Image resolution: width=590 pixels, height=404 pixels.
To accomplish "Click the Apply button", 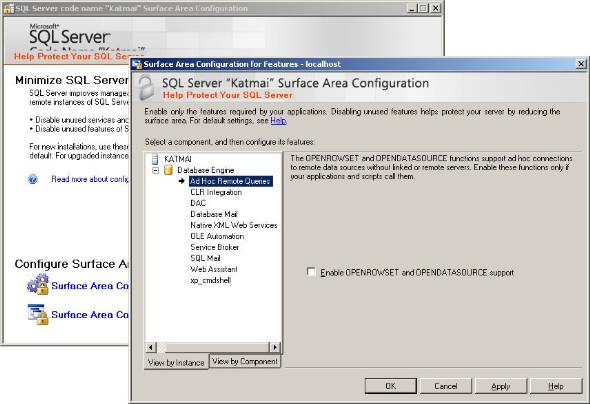I will click(x=500, y=386).
